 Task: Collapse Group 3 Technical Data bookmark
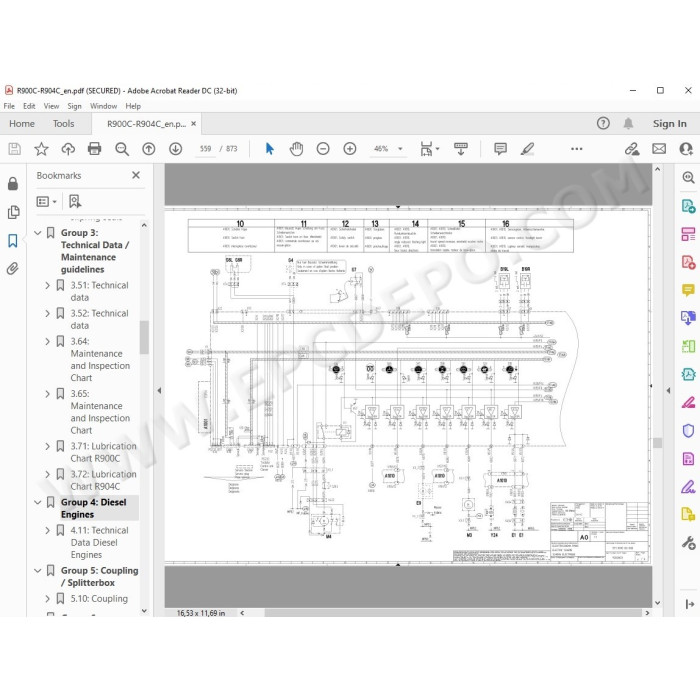[x=38, y=233]
